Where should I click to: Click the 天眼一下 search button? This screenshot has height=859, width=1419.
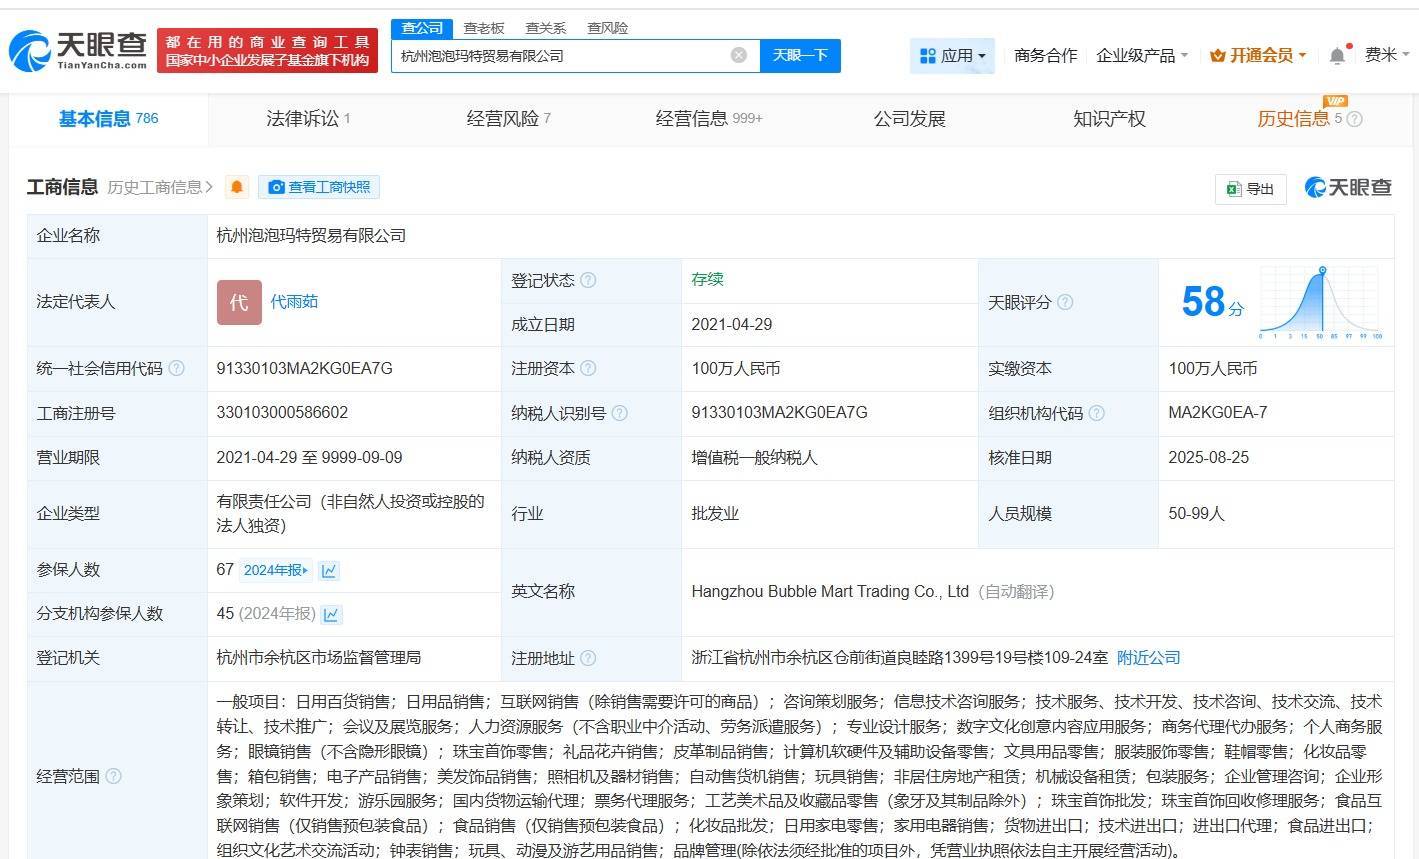800,55
